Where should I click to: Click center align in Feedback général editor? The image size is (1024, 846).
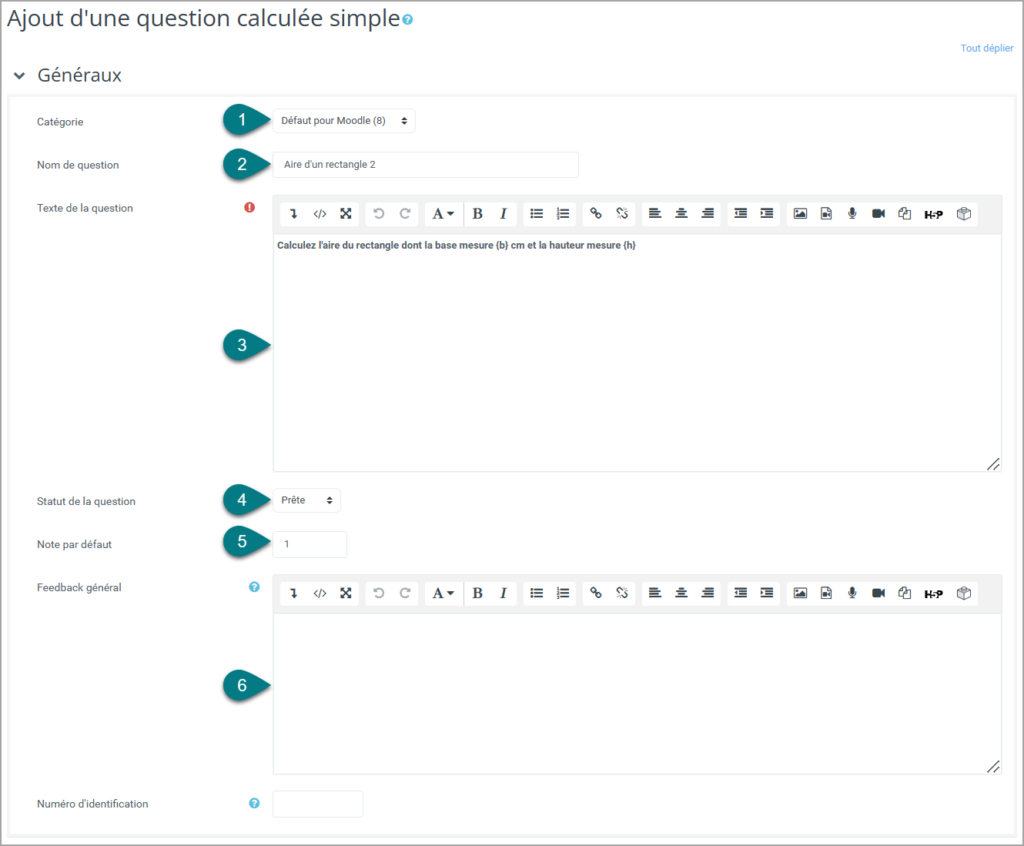pyautogui.click(x=681, y=593)
